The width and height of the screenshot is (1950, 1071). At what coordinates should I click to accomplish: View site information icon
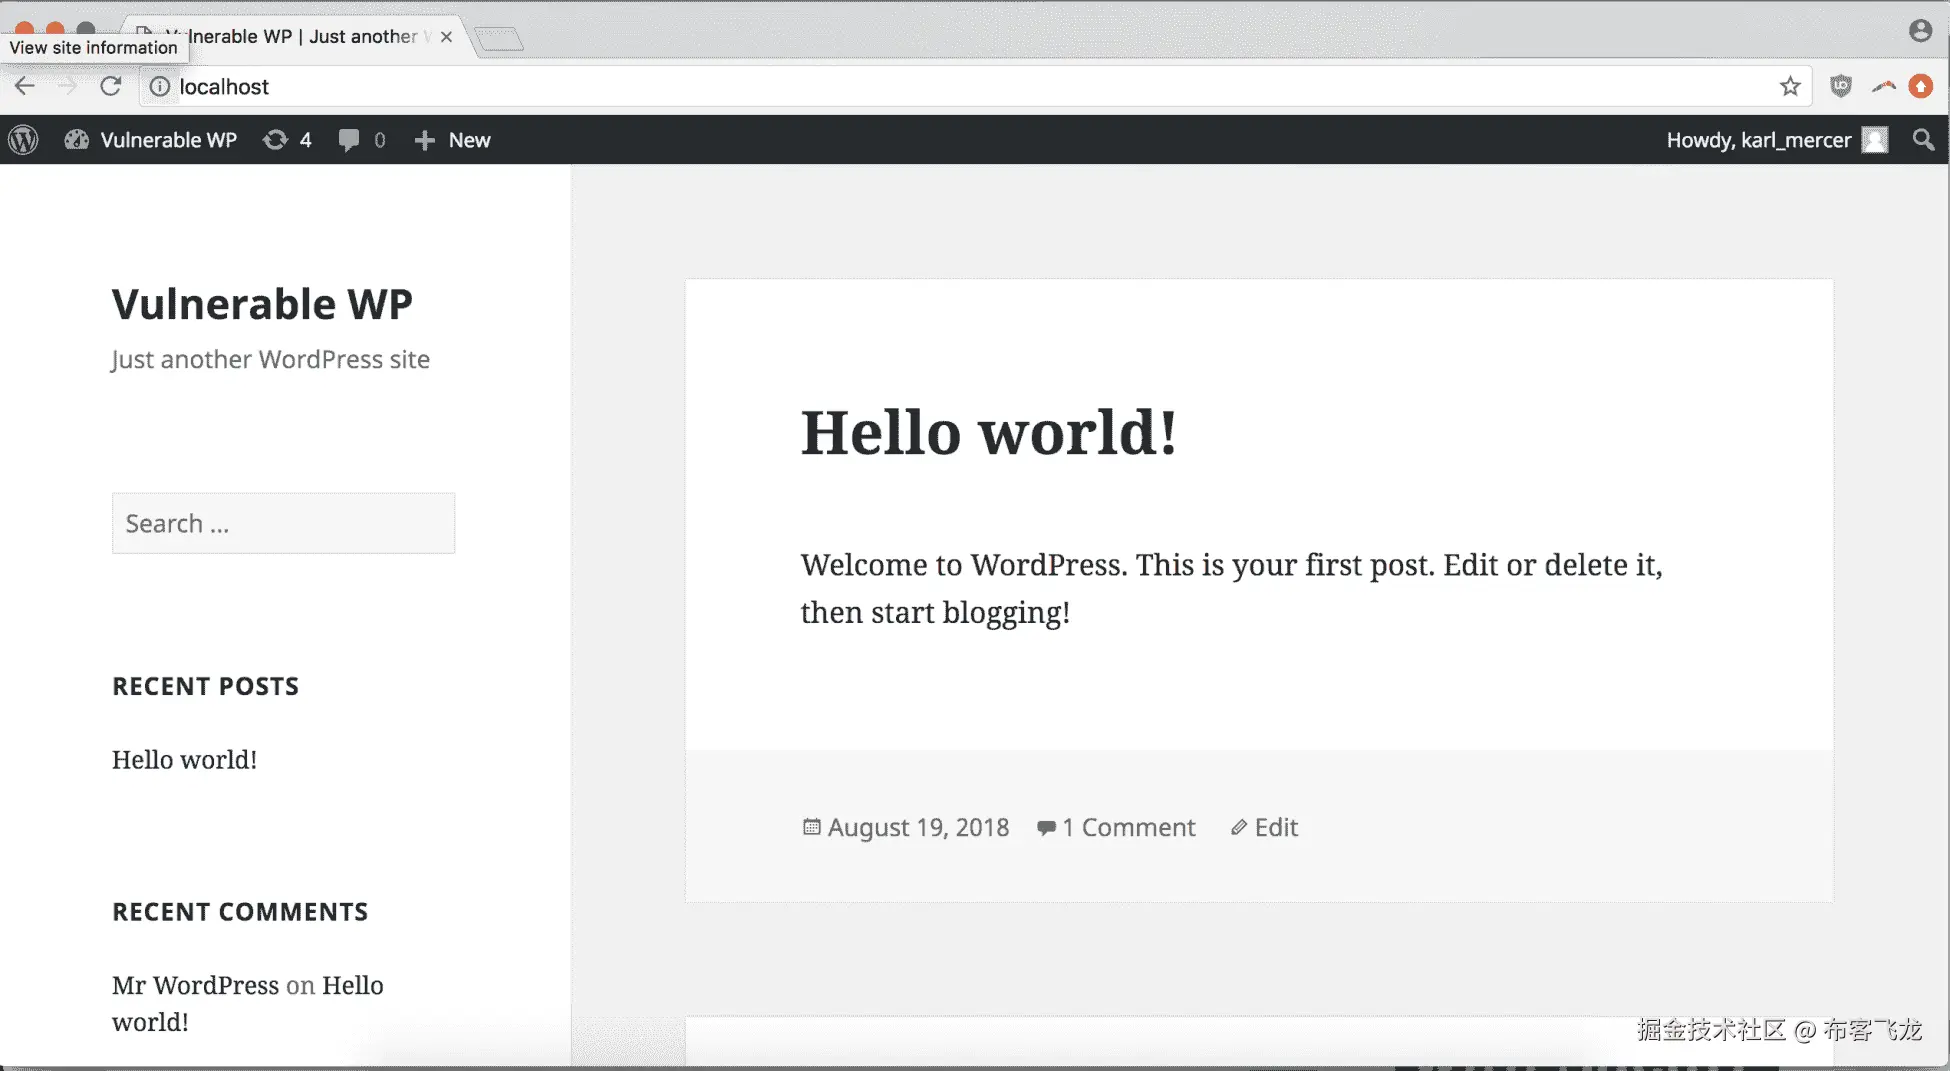pos(159,87)
